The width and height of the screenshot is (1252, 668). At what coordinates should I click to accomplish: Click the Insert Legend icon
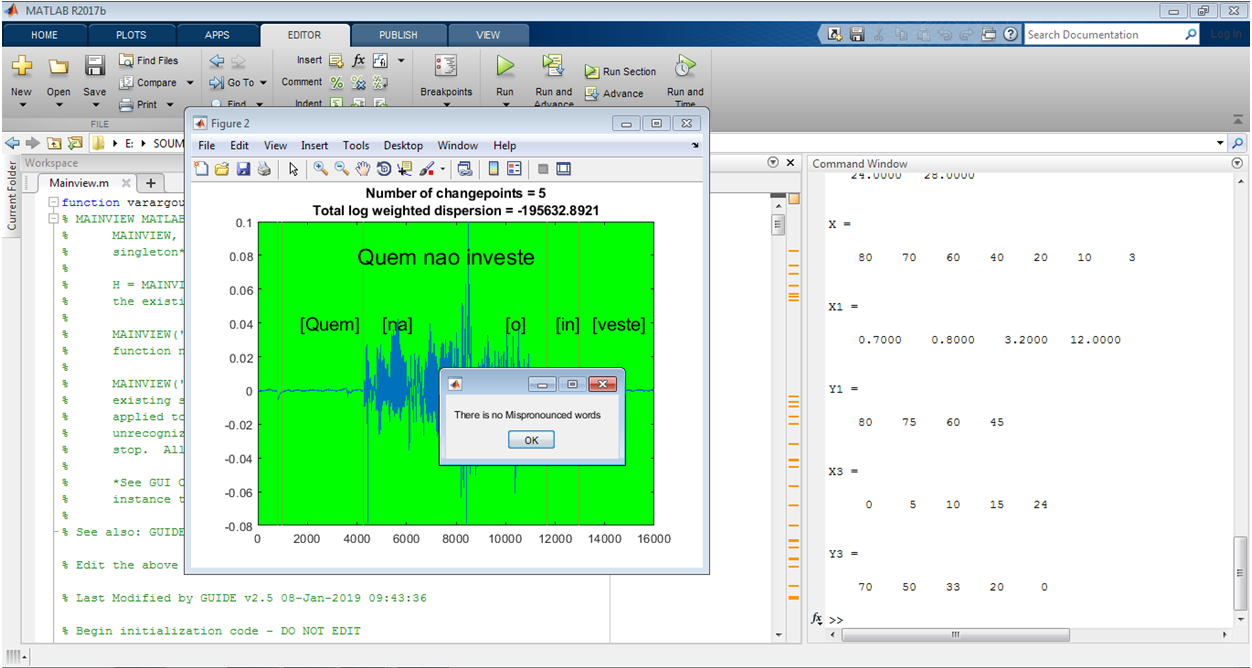(514, 169)
